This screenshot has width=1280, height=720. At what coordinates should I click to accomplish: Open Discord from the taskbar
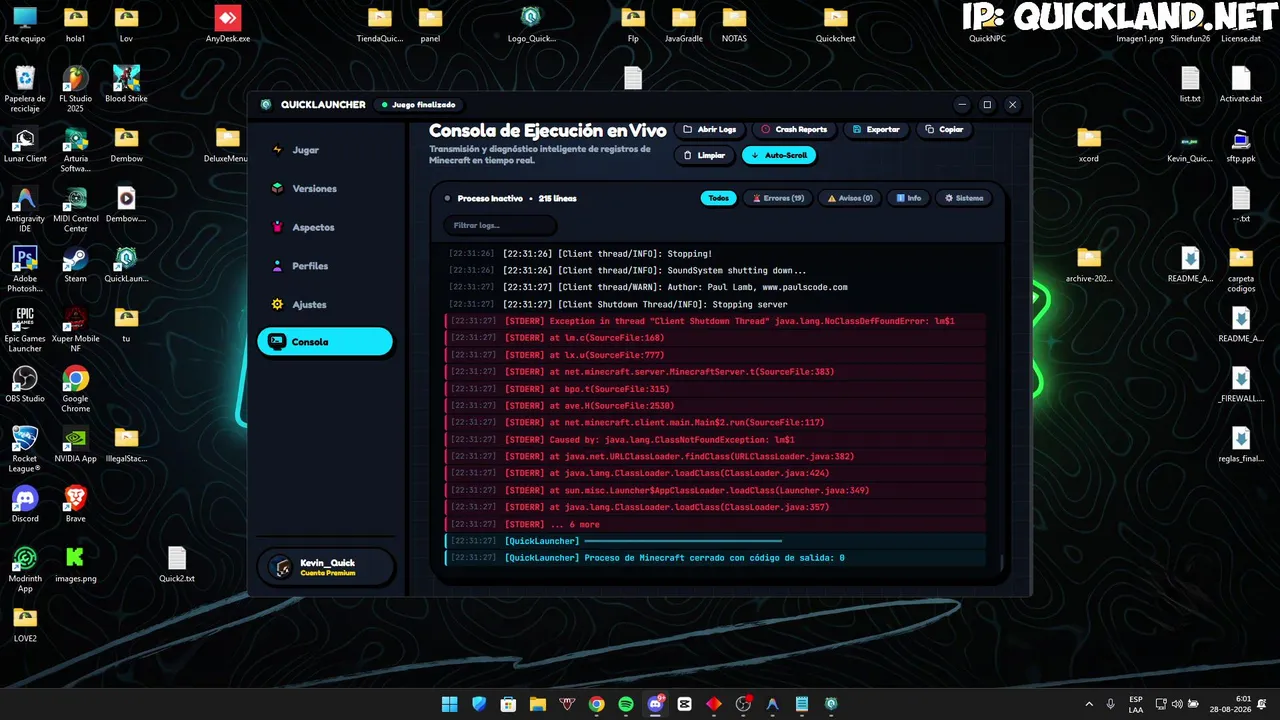(655, 704)
